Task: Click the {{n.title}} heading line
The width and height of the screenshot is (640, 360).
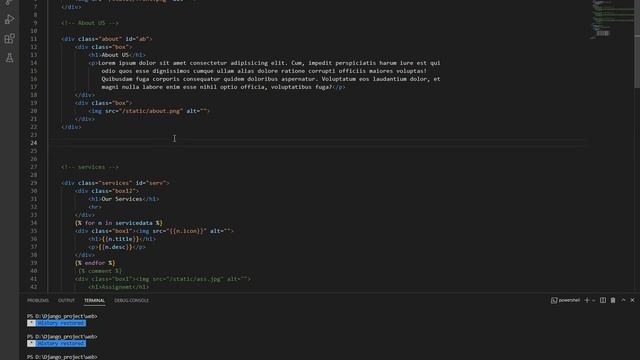Action: tap(122, 239)
